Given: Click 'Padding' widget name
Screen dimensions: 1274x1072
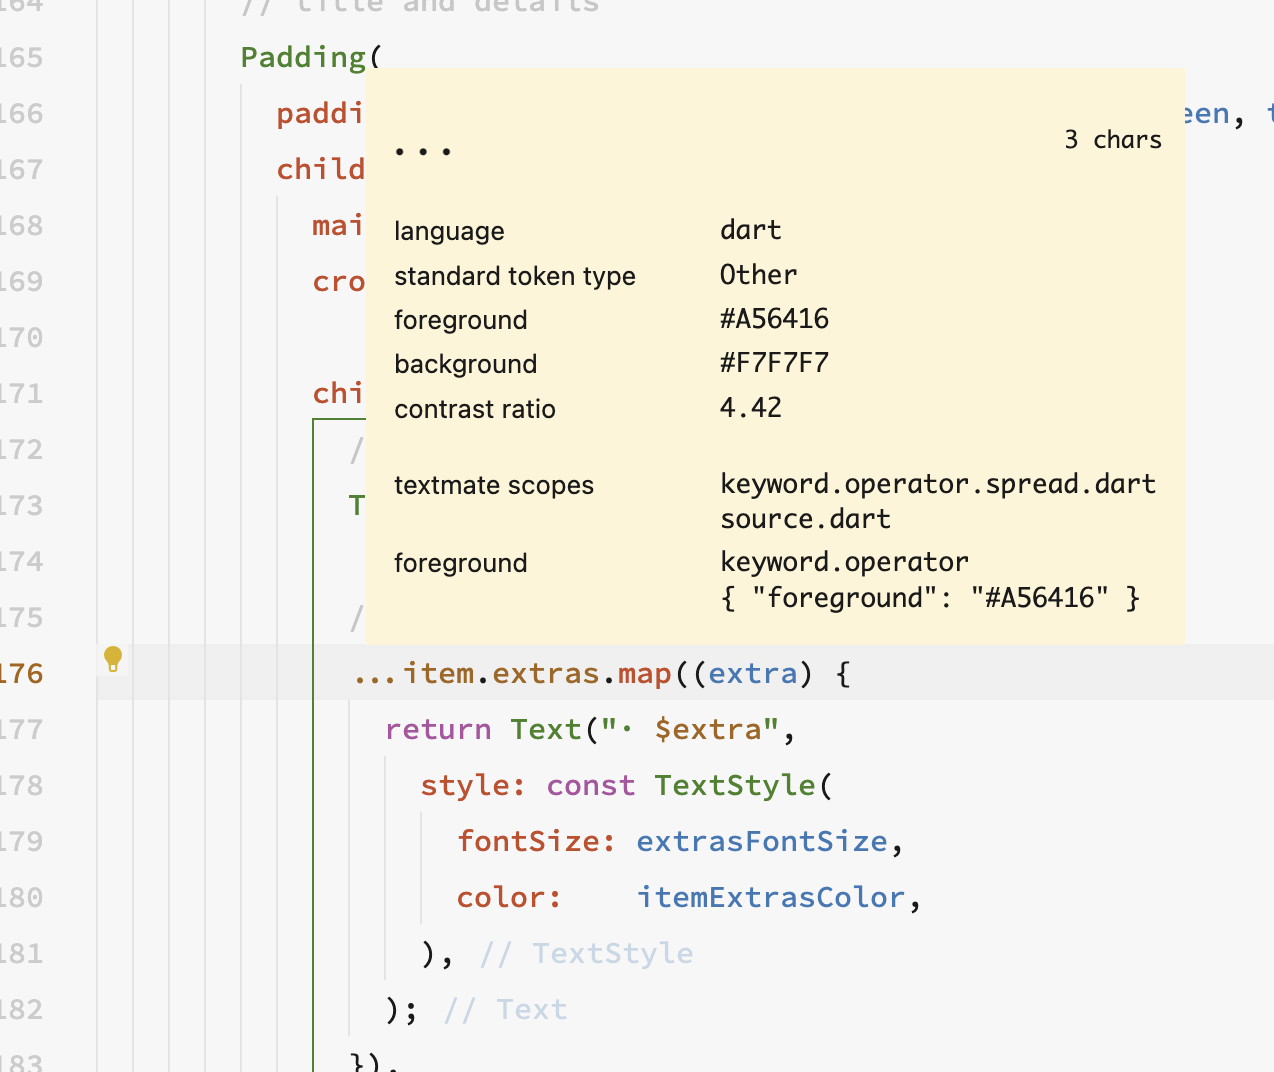Looking at the screenshot, I should pyautogui.click(x=304, y=58).
